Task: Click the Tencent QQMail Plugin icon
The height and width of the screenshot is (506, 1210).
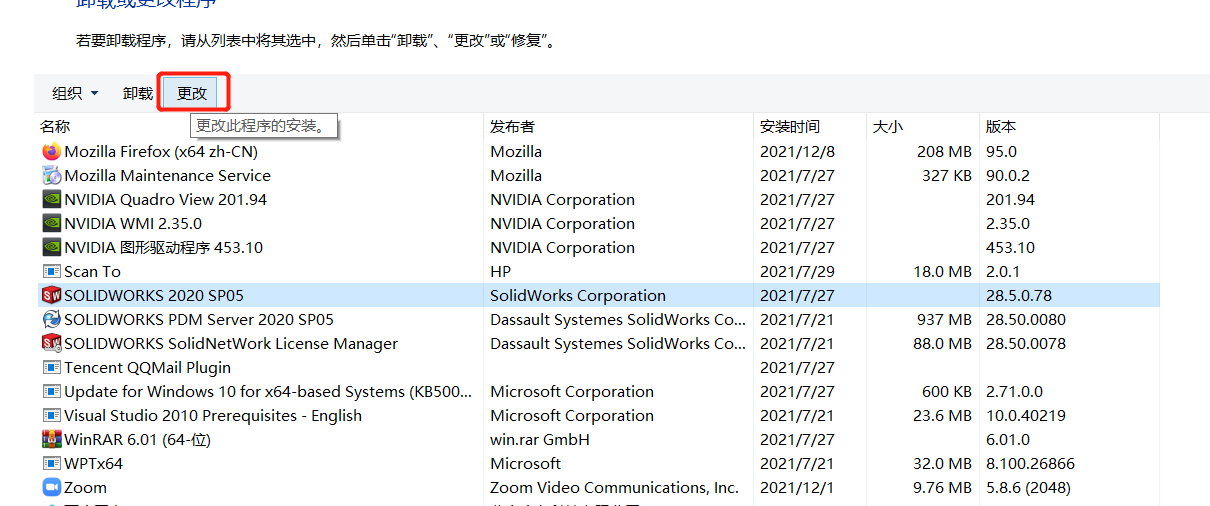Action: coord(52,368)
